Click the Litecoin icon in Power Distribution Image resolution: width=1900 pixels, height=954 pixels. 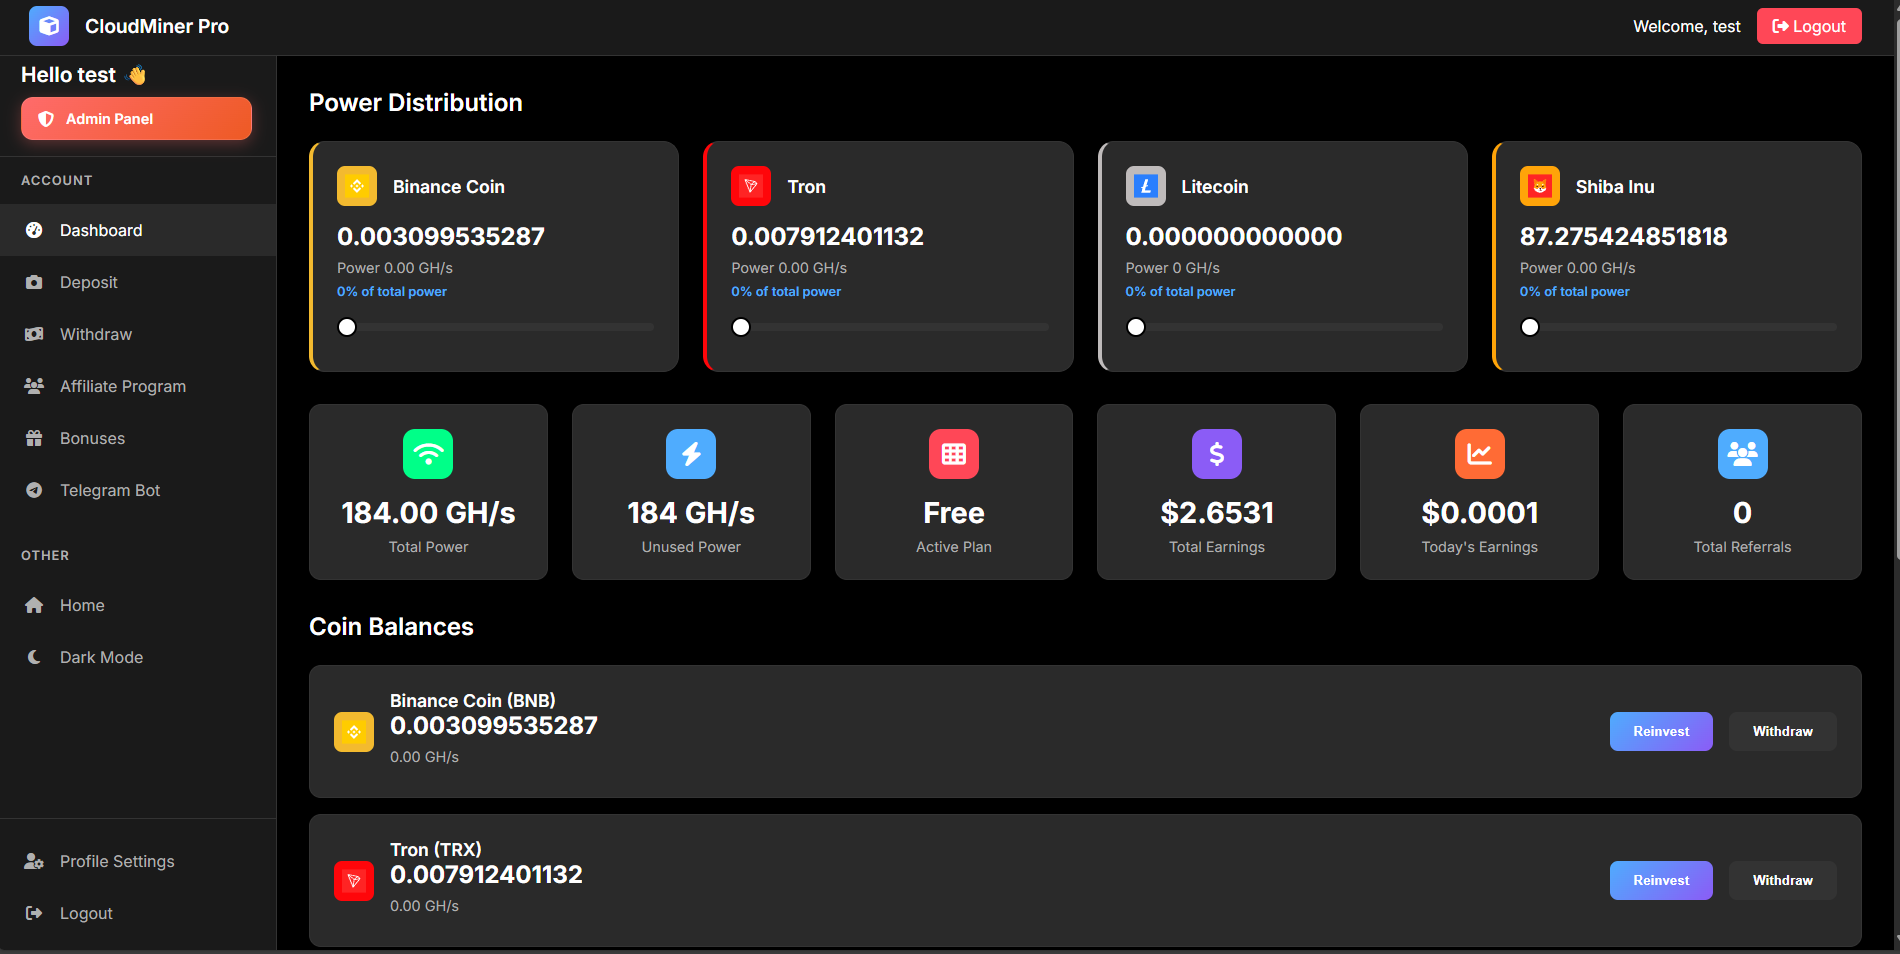pos(1145,186)
